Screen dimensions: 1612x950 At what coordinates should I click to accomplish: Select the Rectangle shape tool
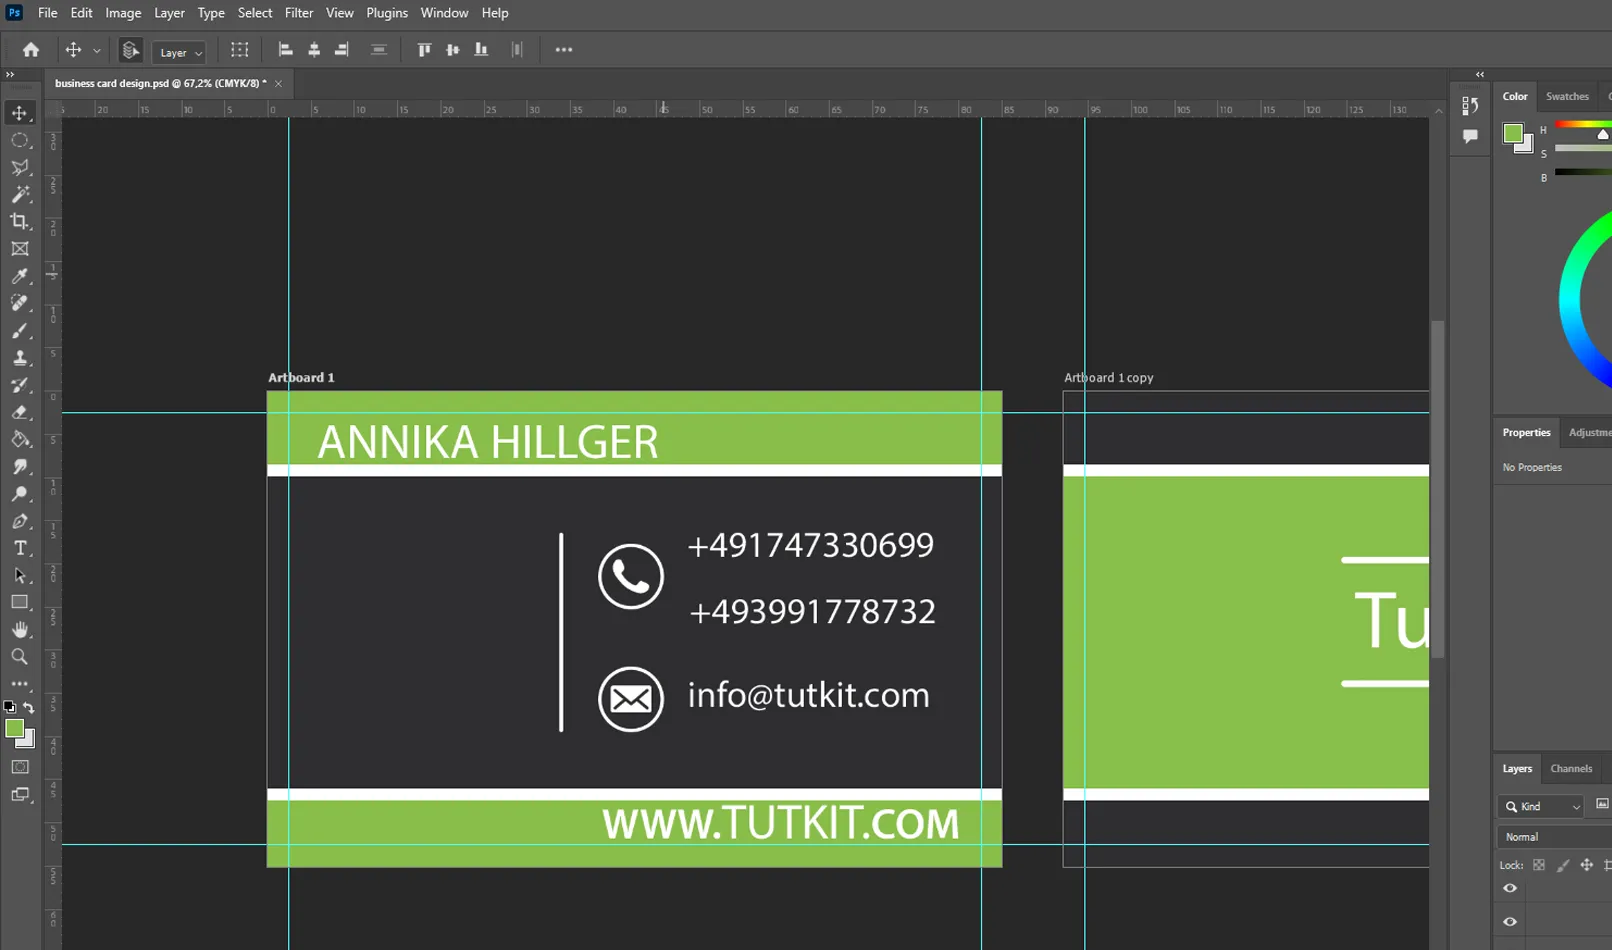(x=20, y=602)
